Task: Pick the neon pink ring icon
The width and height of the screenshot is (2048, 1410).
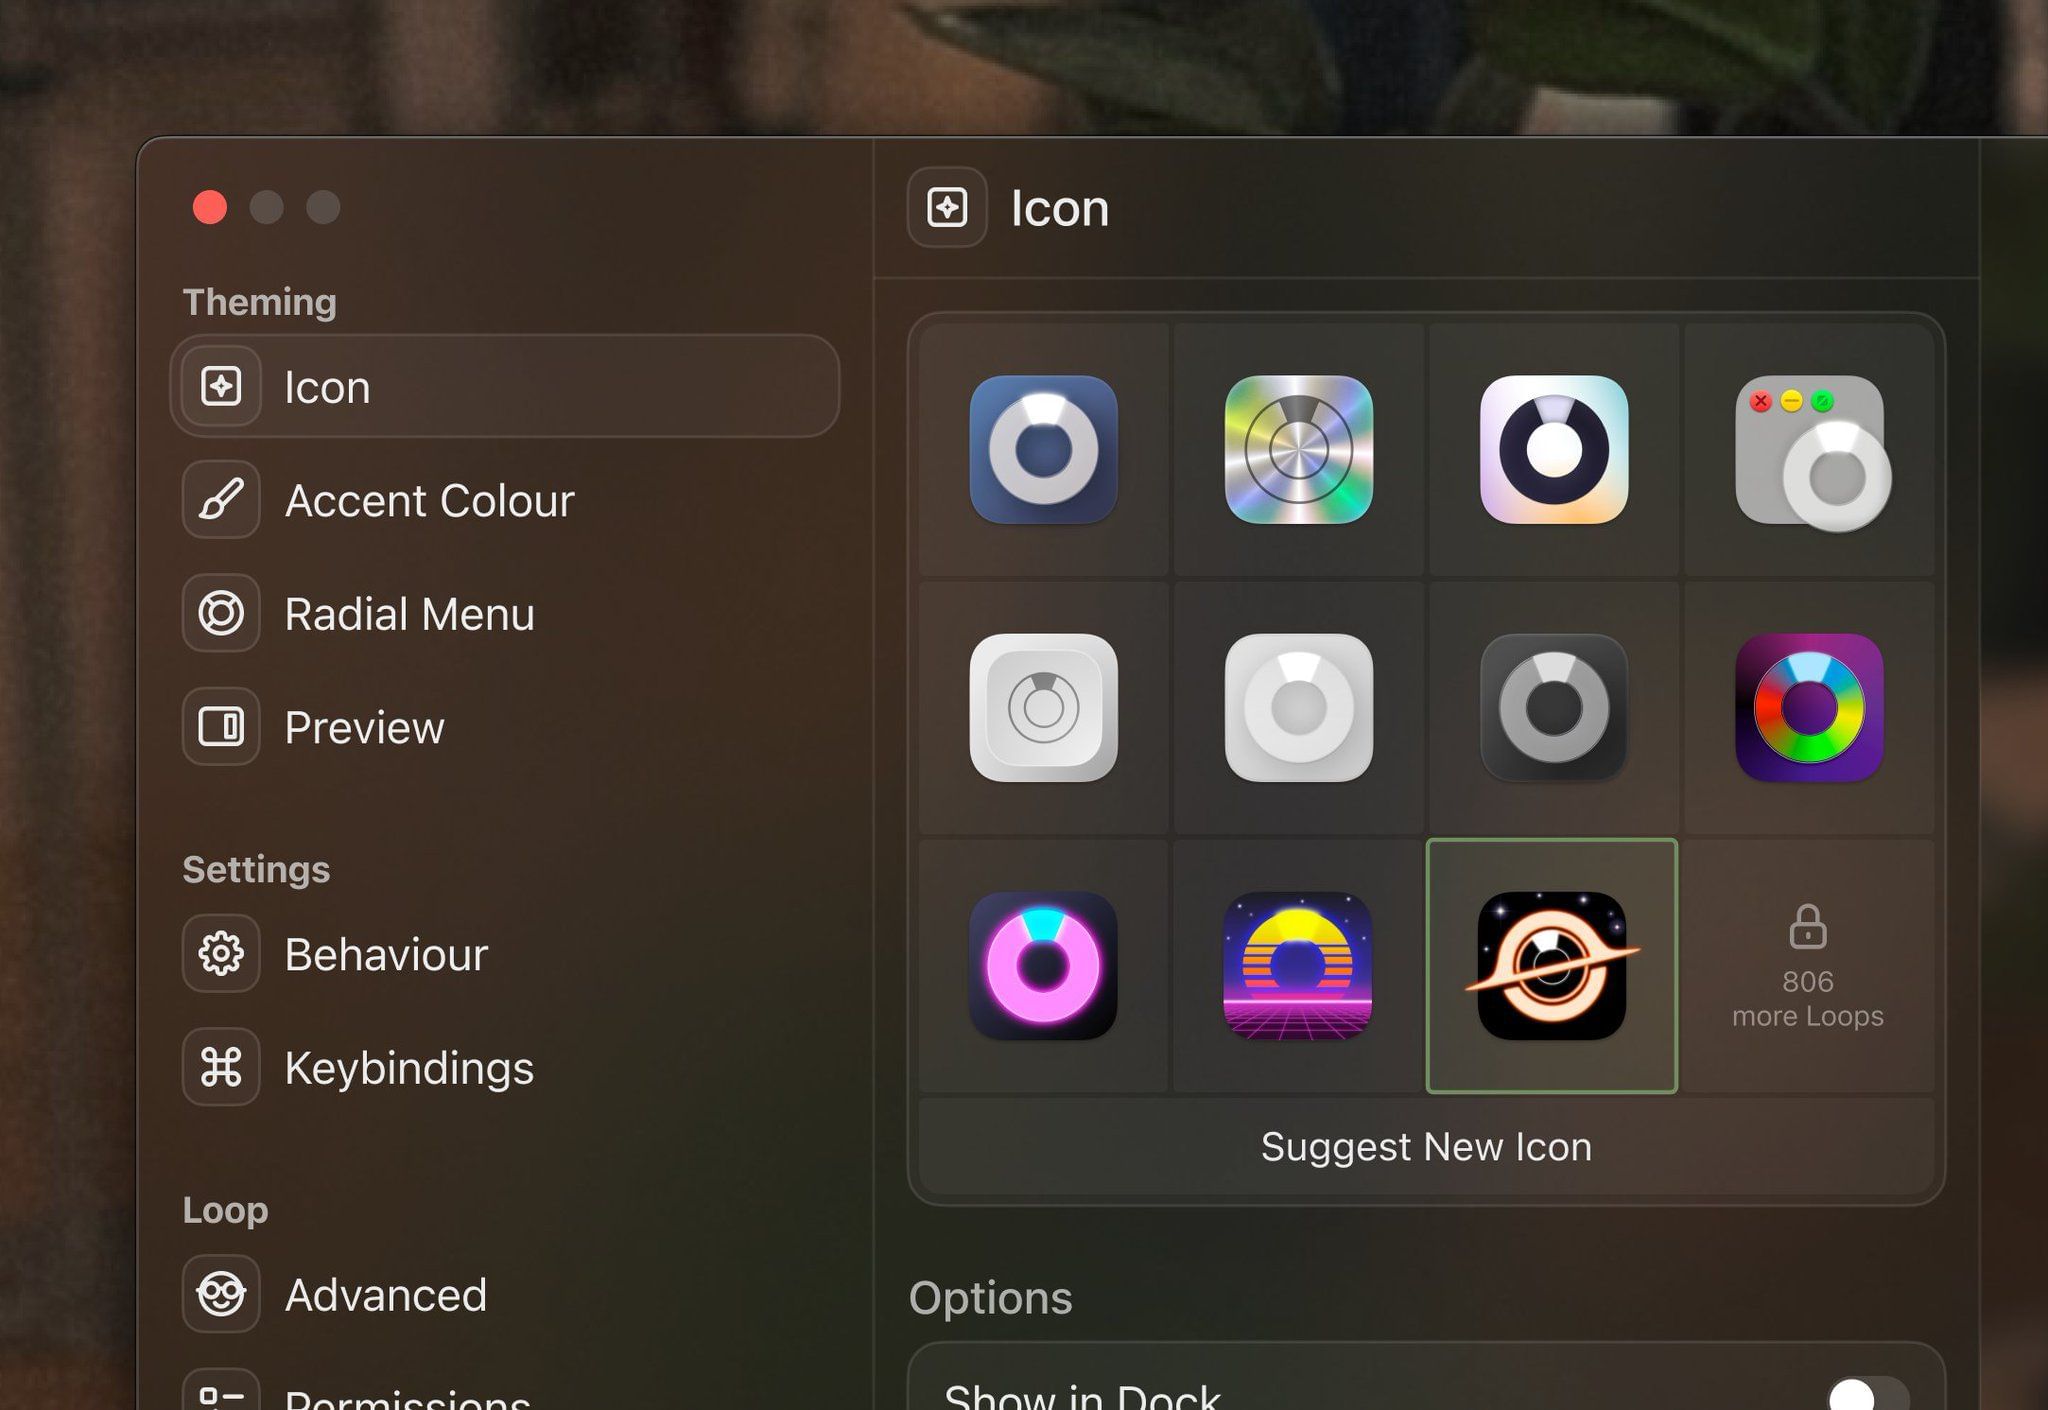Action: pyautogui.click(x=1044, y=963)
